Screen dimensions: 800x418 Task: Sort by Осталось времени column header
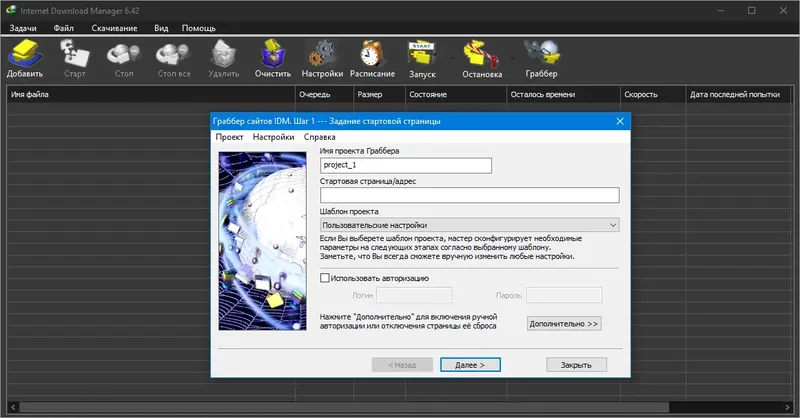coord(564,94)
